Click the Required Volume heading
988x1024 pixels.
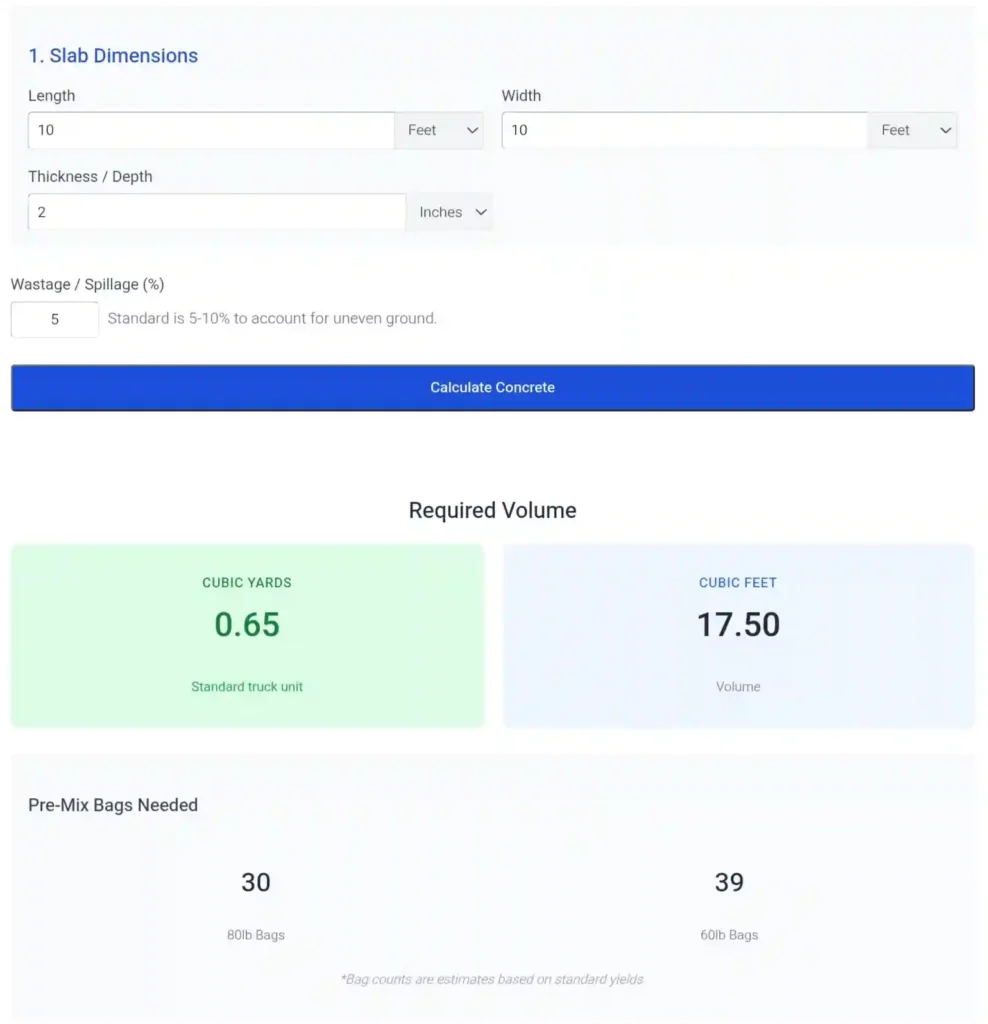click(492, 510)
